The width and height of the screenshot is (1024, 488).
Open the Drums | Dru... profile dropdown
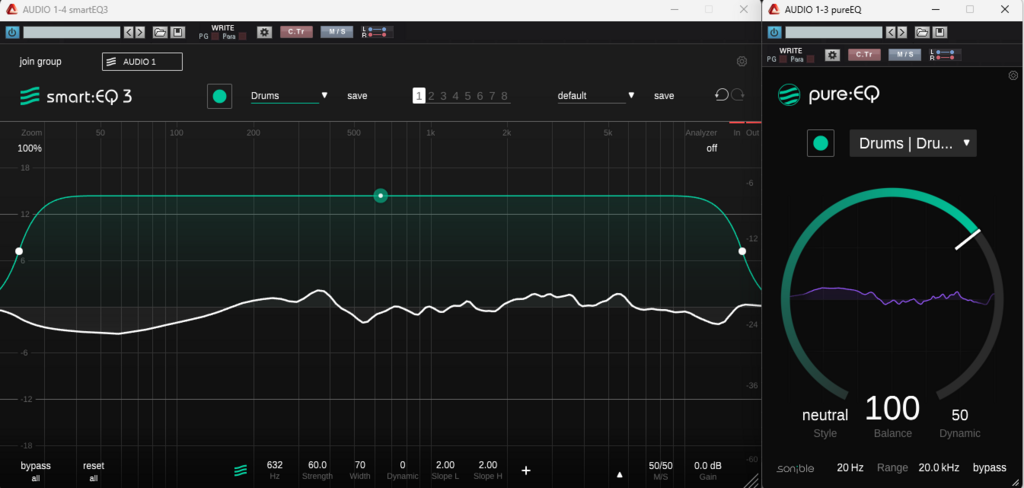[913, 143]
